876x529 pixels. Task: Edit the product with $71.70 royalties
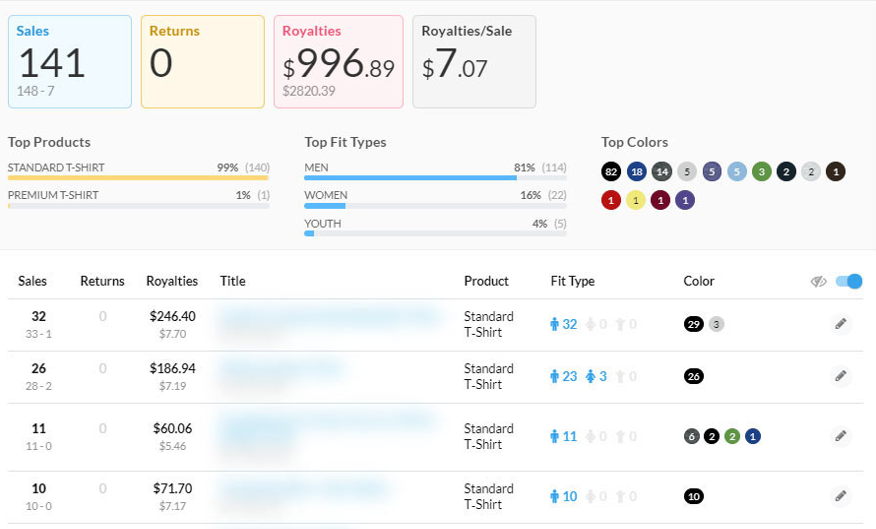pos(840,496)
